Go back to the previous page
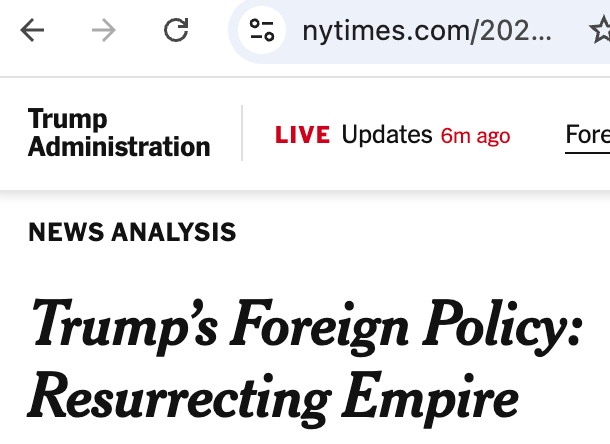The width and height of the screenshot is (610, 444). coord(32,32)
